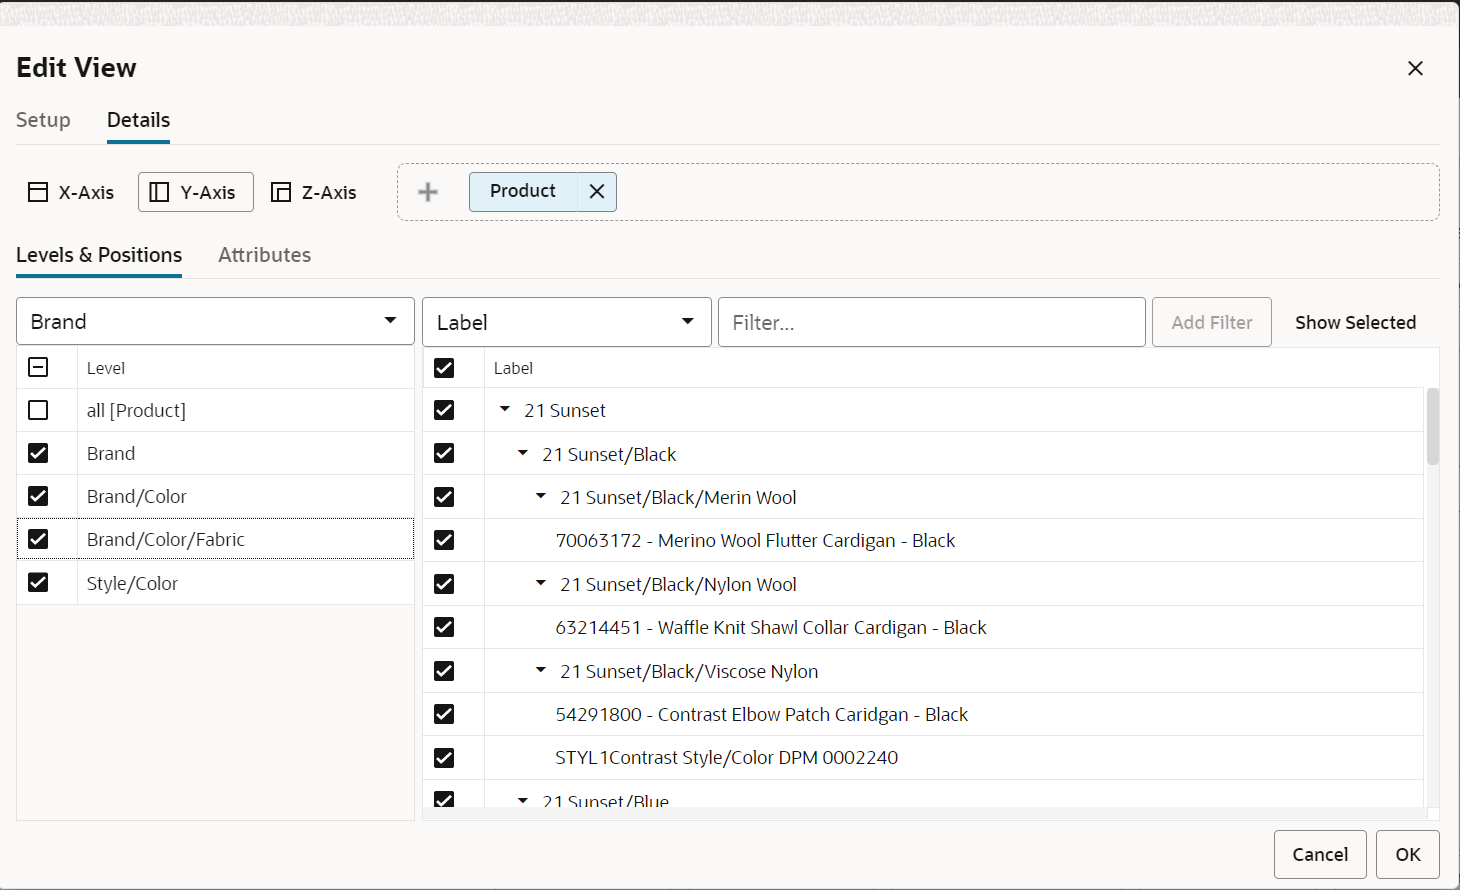Collapse the 21 Sunset/Black node

click(523, 453)
